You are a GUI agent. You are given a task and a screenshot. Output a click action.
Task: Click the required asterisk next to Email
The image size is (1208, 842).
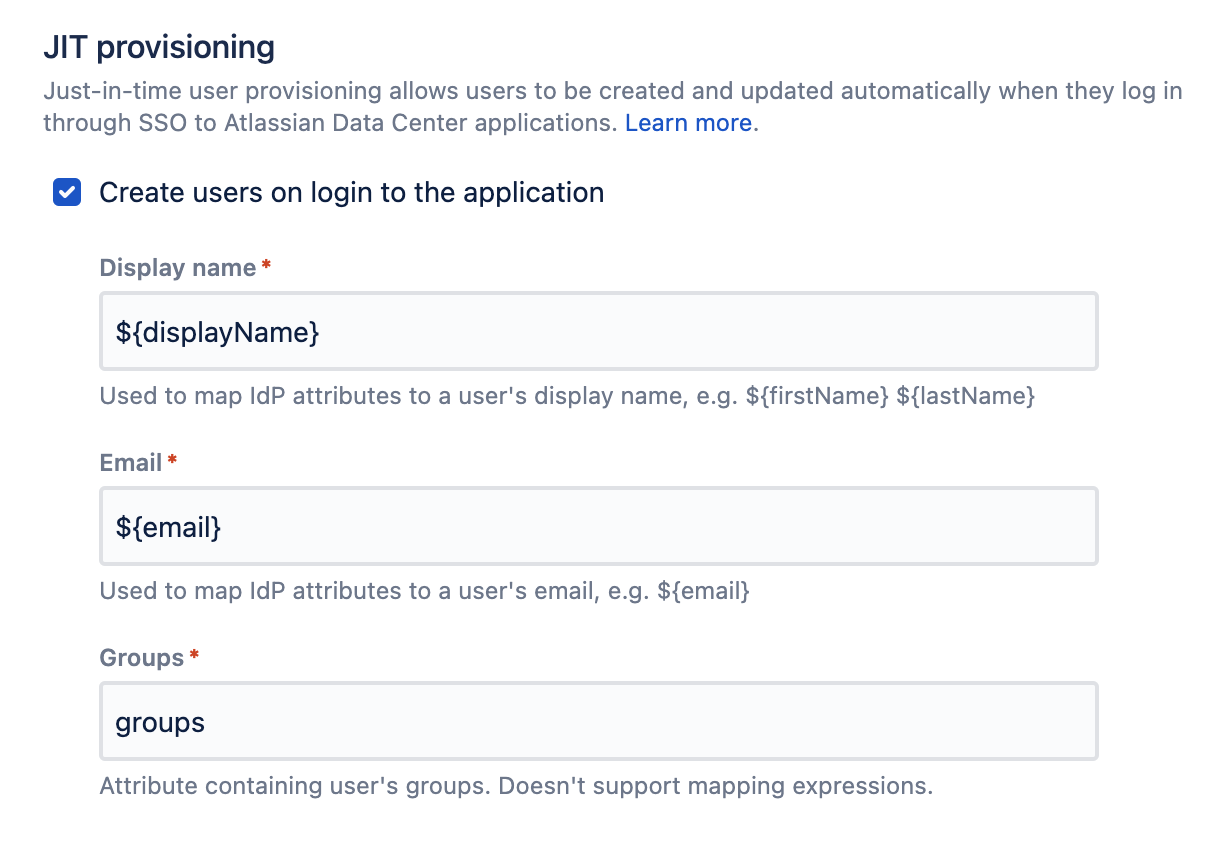(x=172, y=461)
